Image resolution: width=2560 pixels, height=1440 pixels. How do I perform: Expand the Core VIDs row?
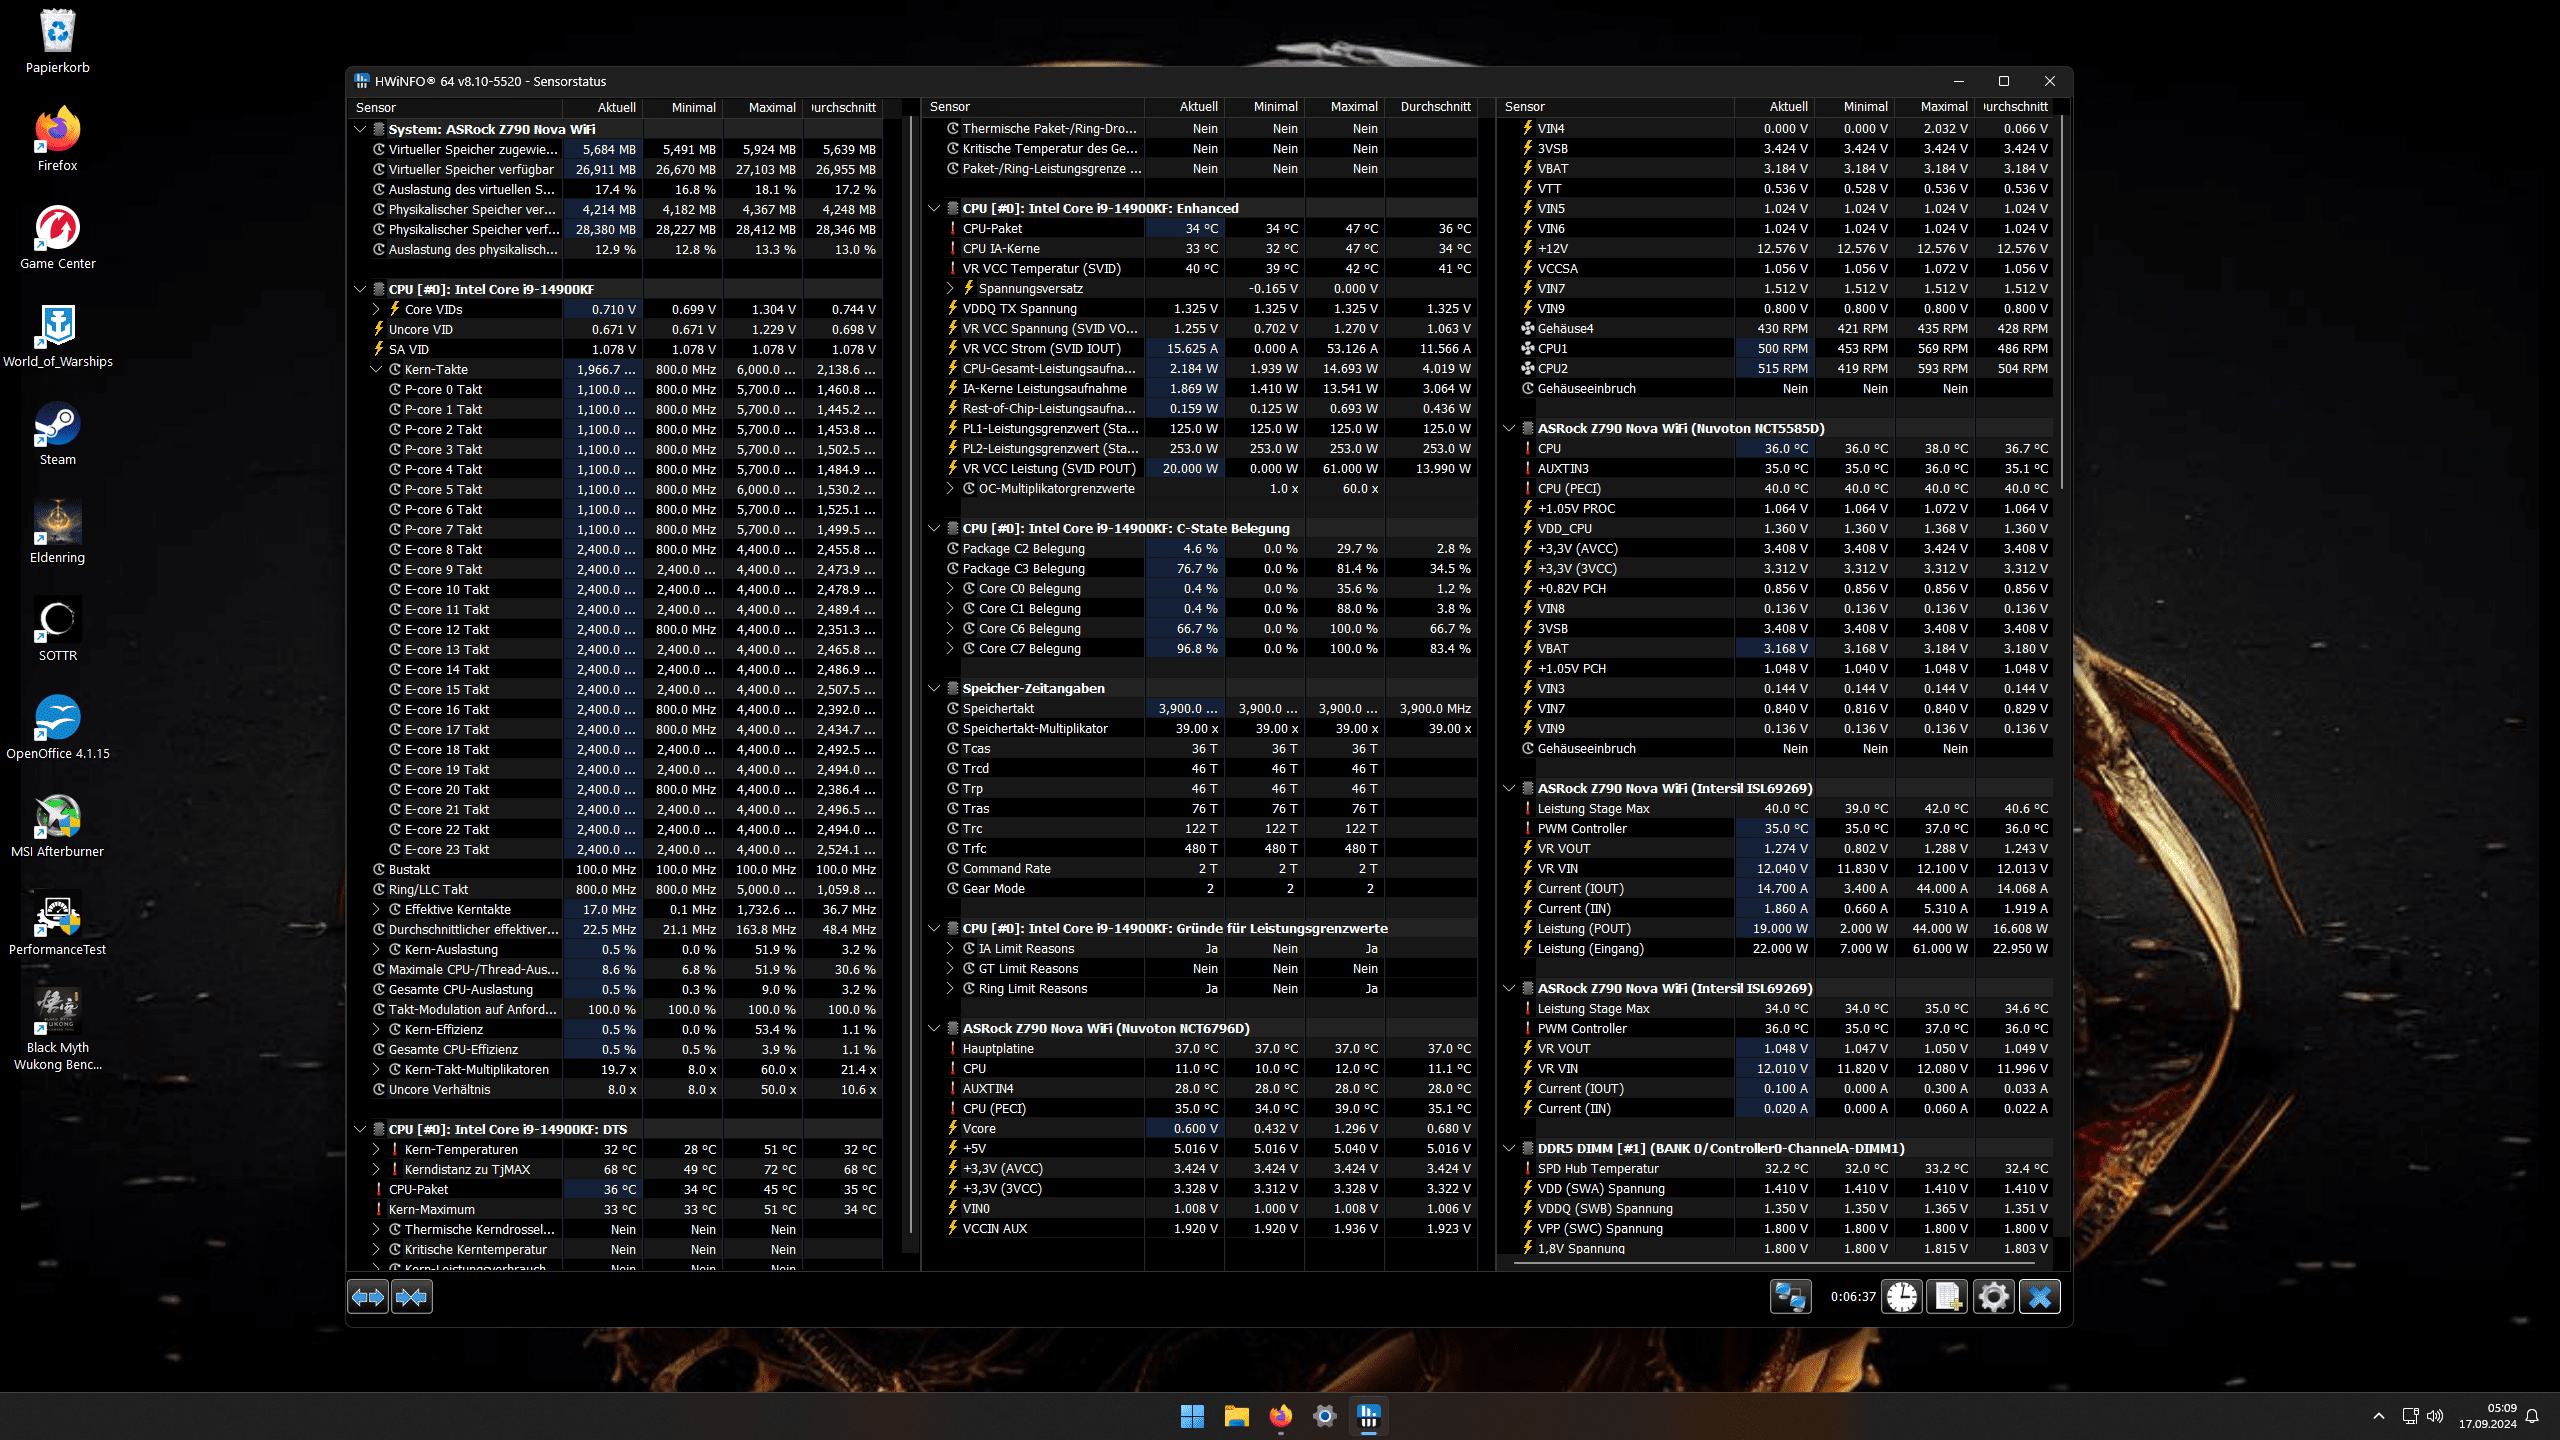tap(377, 309)
